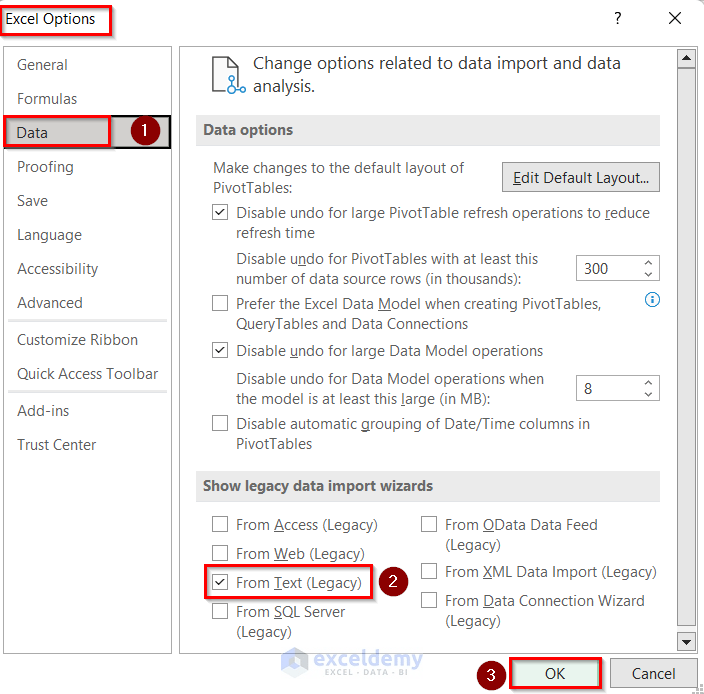
Task: Uncheck From Text (Legacy) checkbox
Action: [x=220, y=583]
